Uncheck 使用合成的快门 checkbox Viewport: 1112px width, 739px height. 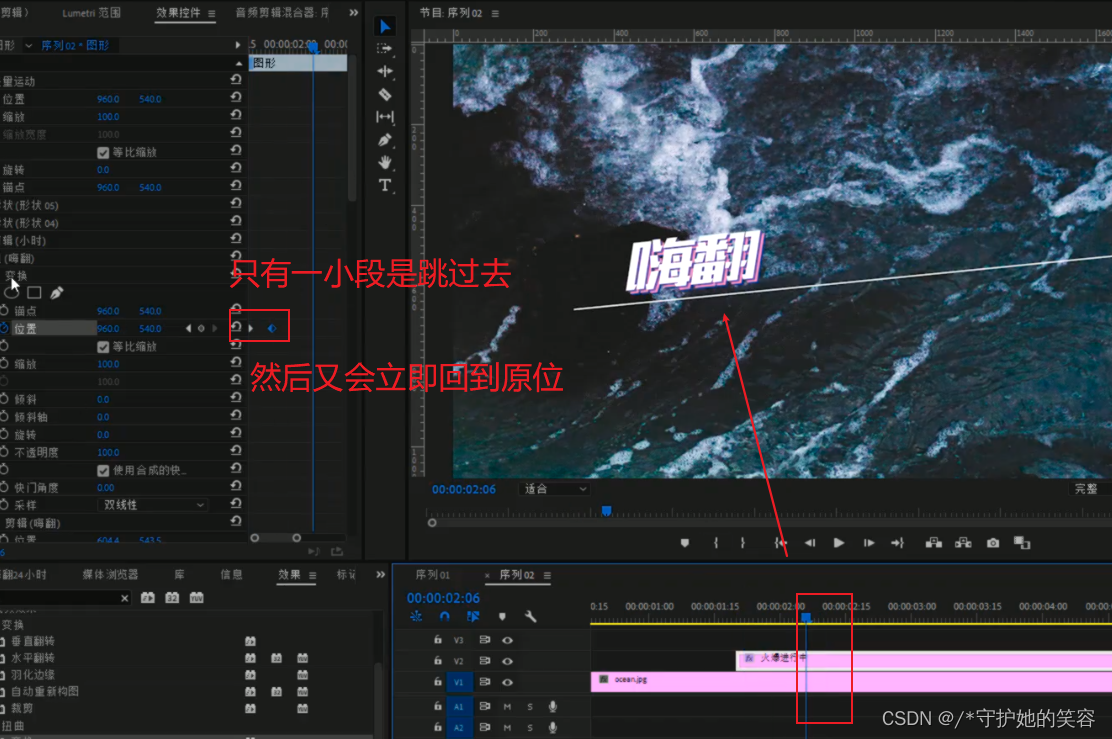(x=103, y=470)
